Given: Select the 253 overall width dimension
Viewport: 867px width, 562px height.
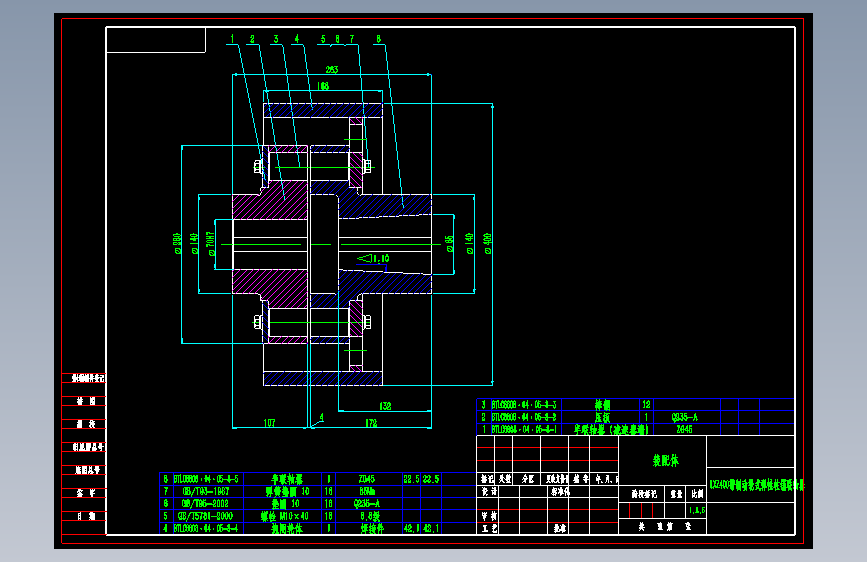Looking at the screenshot, I should click(x=332, y=70).
